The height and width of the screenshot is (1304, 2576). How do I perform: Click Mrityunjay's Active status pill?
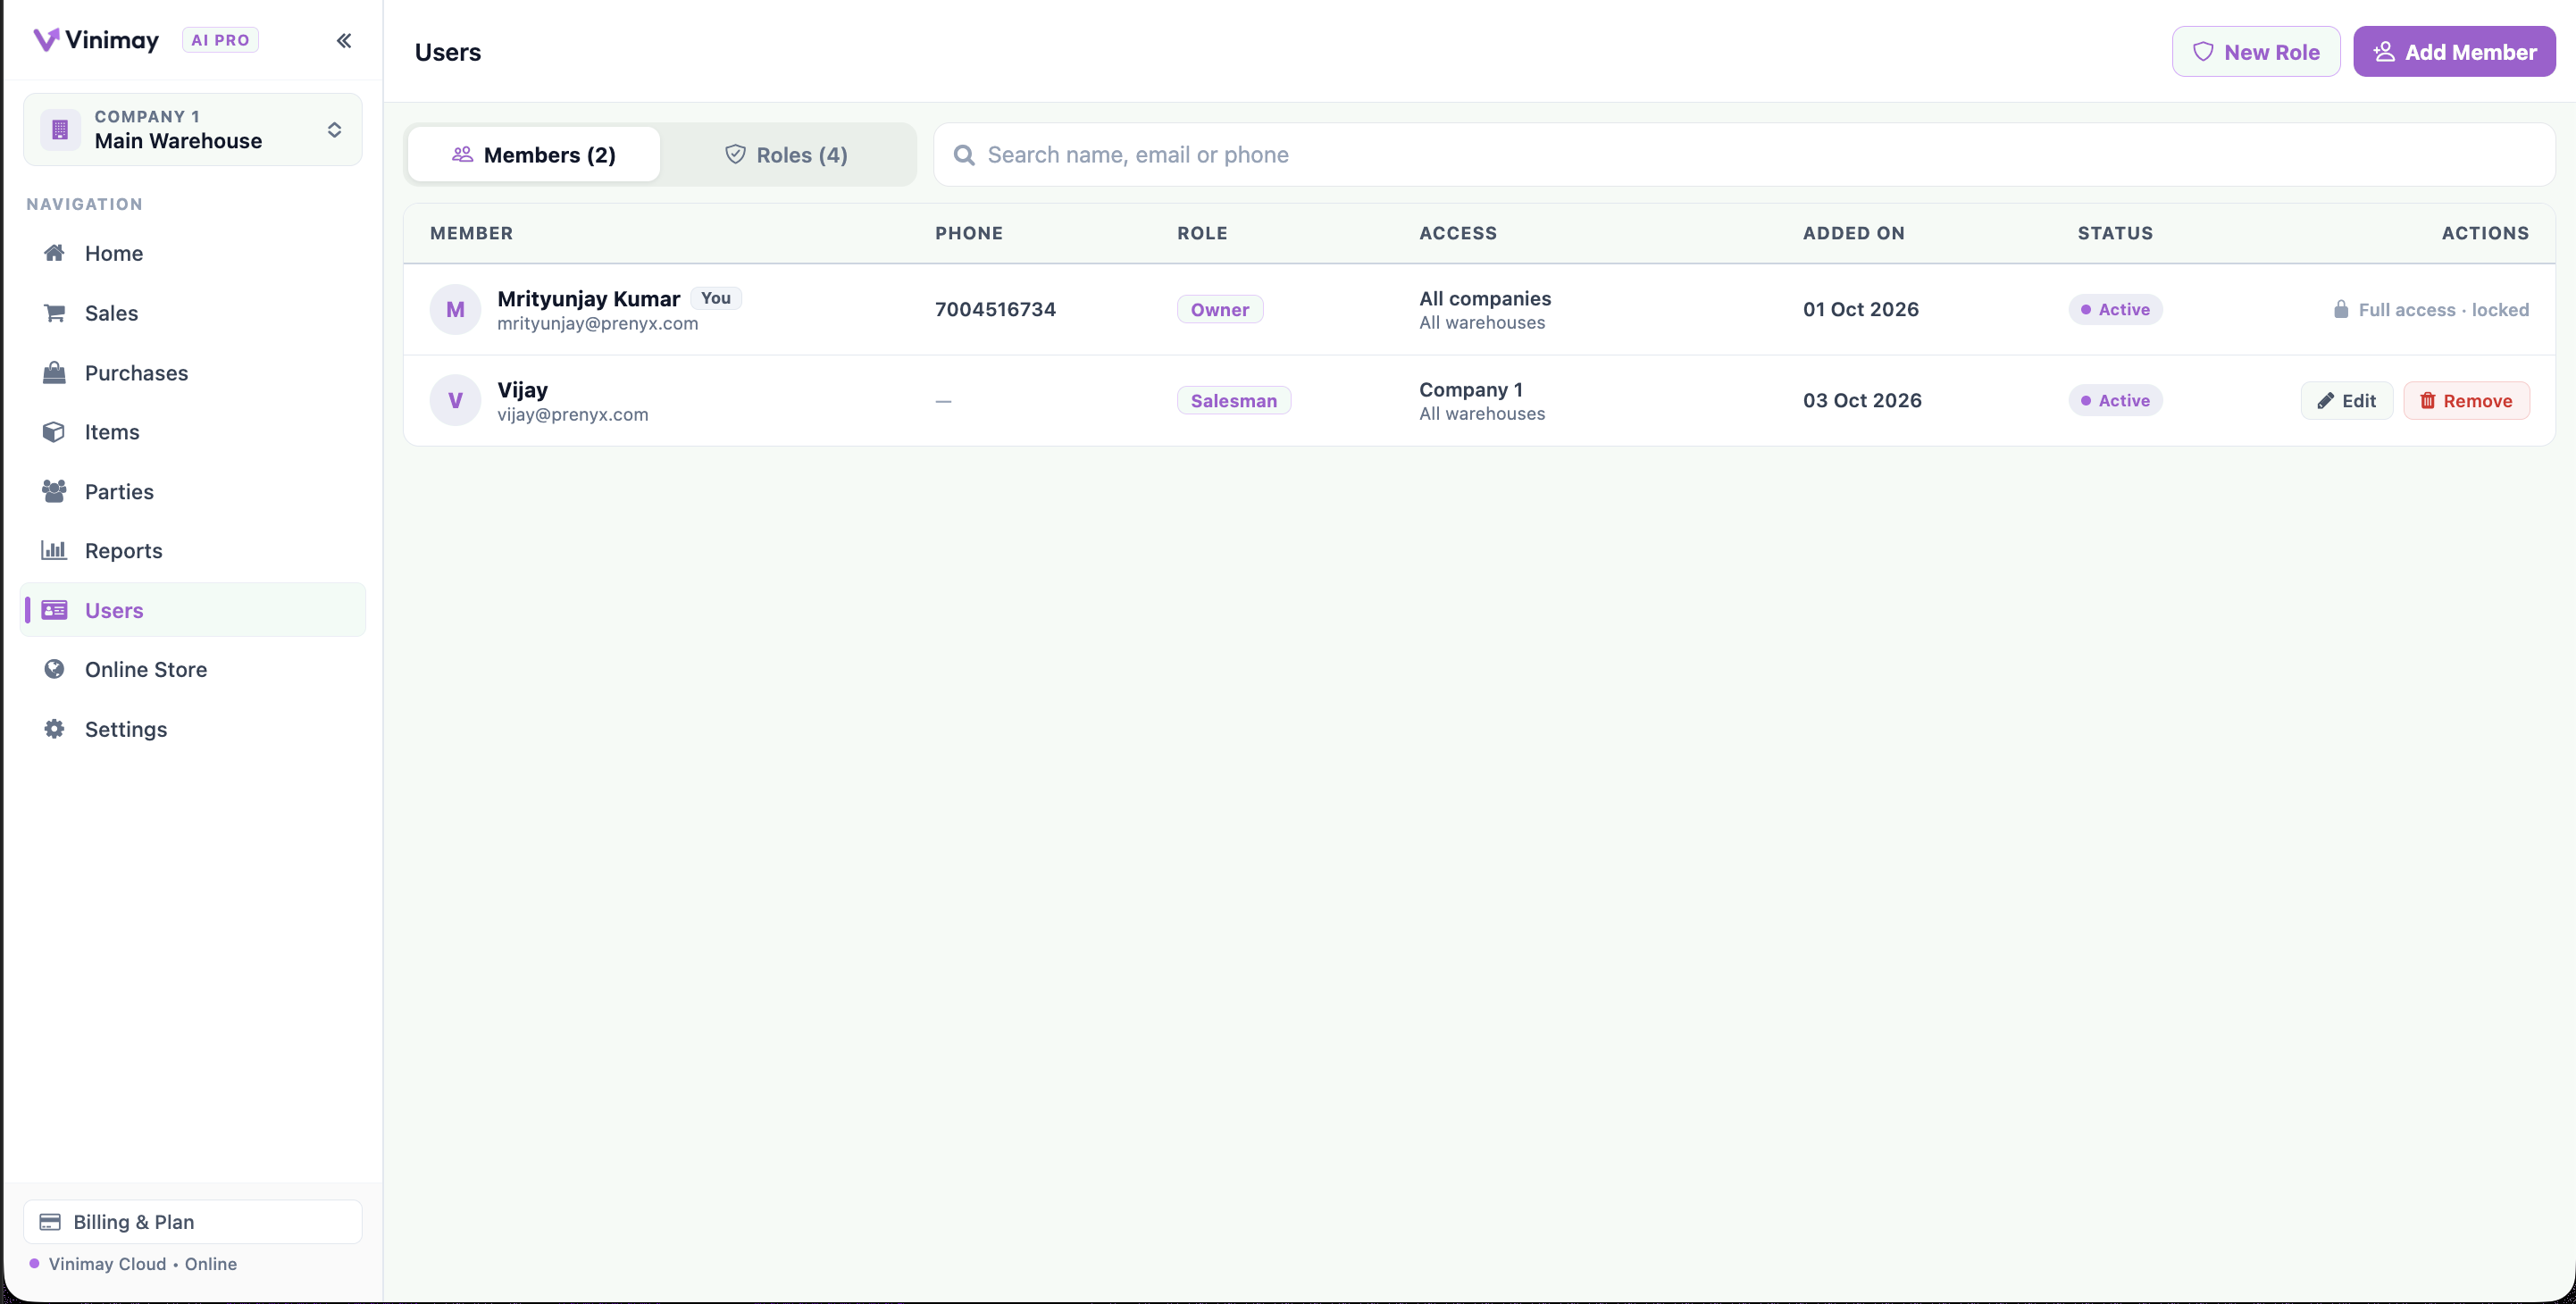(2115, 309)
